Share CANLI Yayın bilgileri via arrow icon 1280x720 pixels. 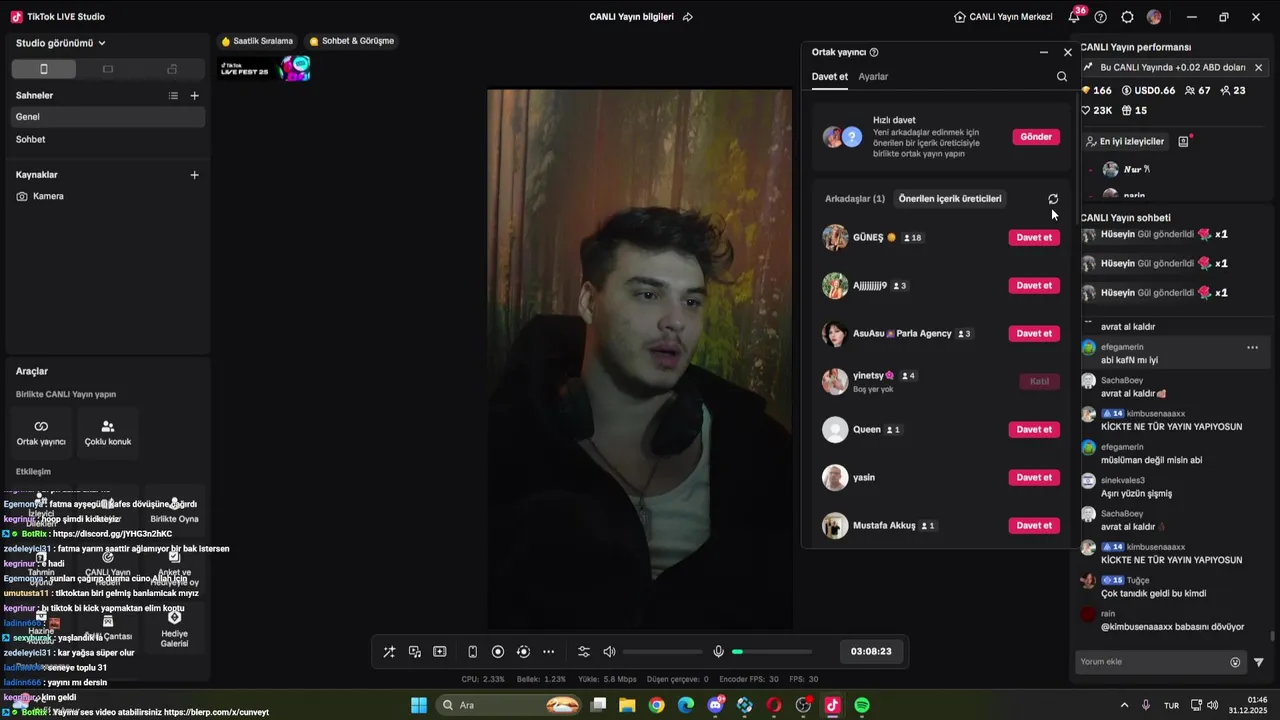pos(688,17)
